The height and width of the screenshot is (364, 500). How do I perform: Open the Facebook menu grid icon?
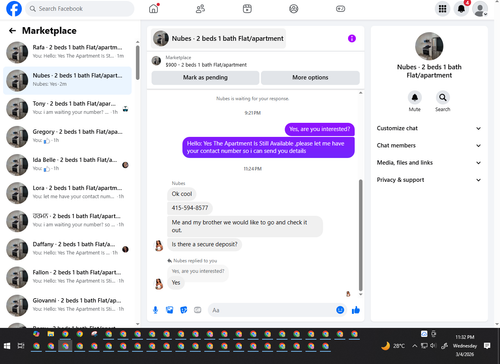click(x=442, y=9)
